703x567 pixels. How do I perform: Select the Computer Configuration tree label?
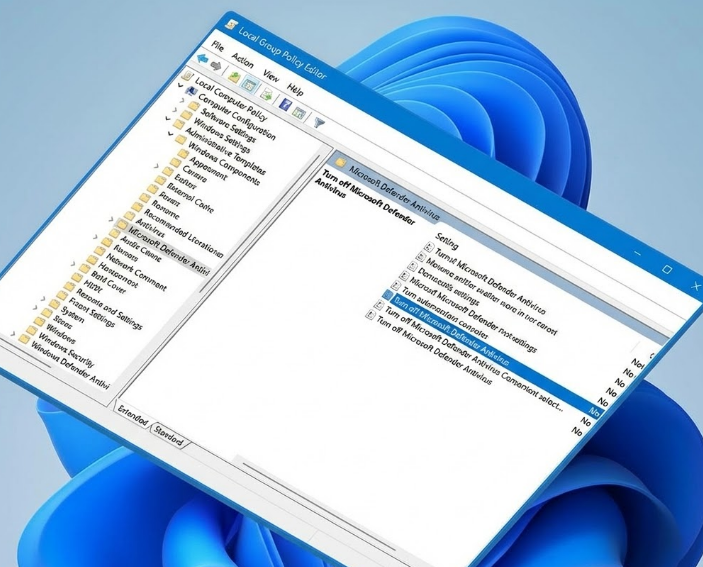pyautogui.click(x=237, y=117)
